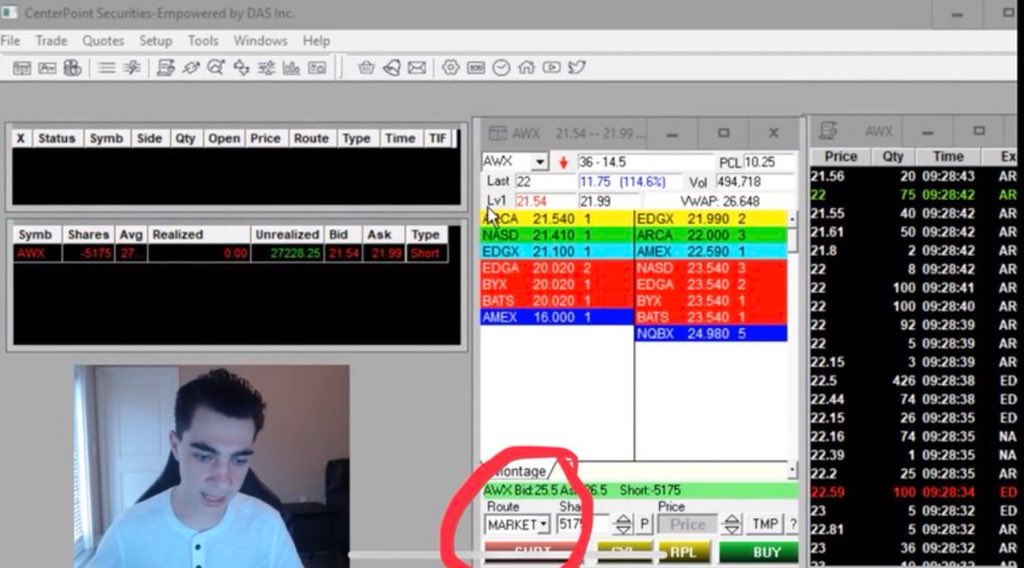Click the chain link toolbar icon
1024x568 pixels.
pos(191,68)
